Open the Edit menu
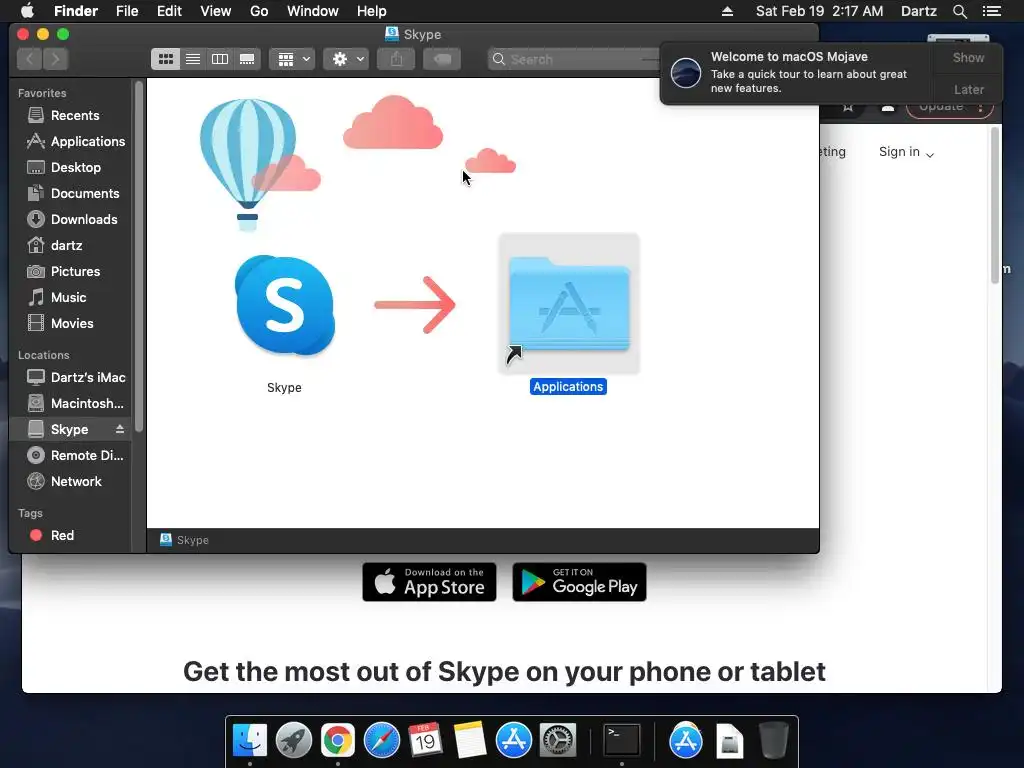The image size is (1024, 768). pos(169,11)
